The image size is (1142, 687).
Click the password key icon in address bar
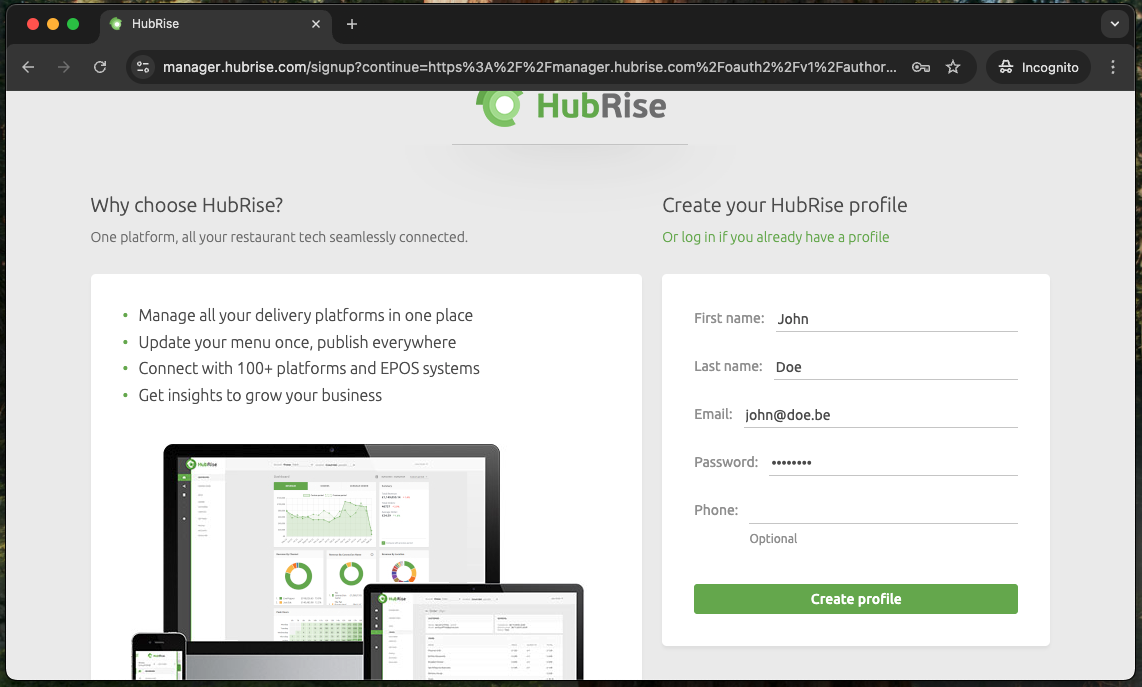point(921,67)
